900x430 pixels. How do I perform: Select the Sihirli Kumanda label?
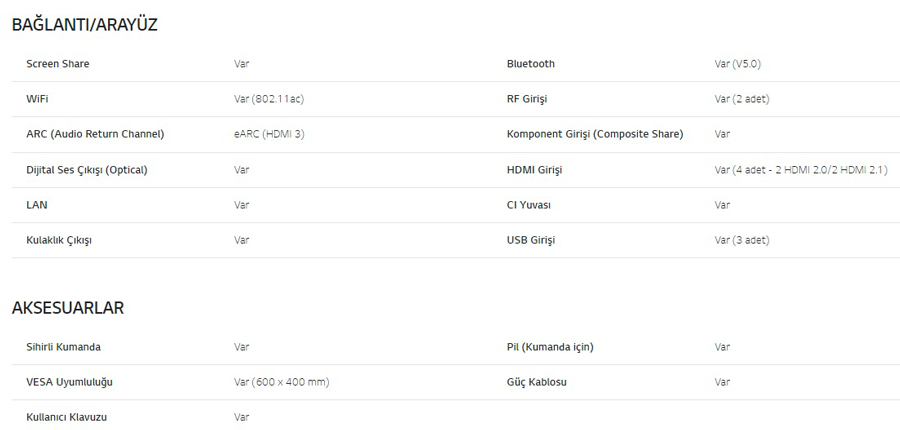click(64, 347)
